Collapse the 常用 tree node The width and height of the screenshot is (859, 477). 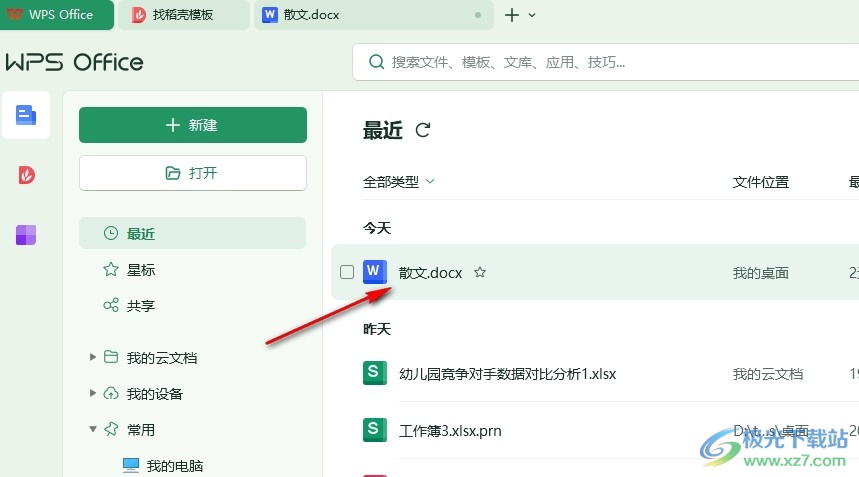pos(93,429)
